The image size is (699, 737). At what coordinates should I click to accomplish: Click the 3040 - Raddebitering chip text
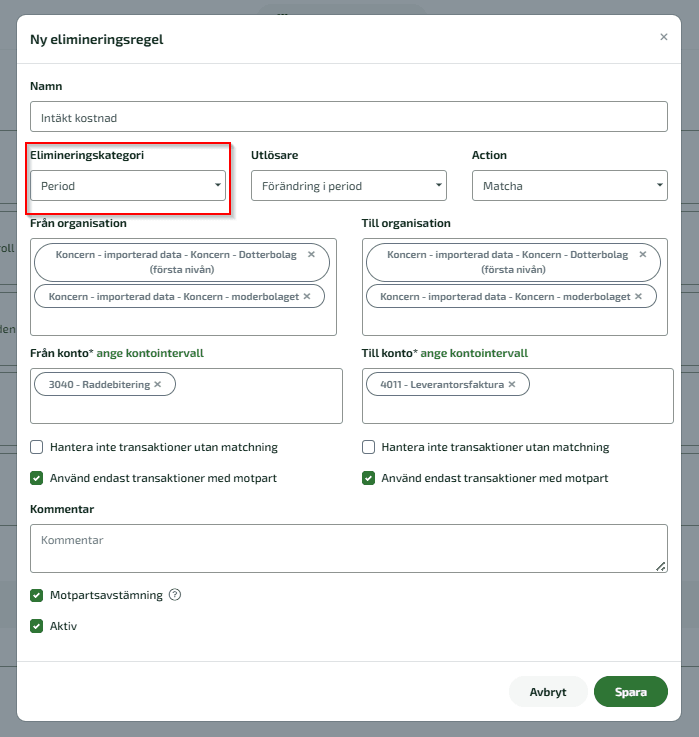pos(99,384)
